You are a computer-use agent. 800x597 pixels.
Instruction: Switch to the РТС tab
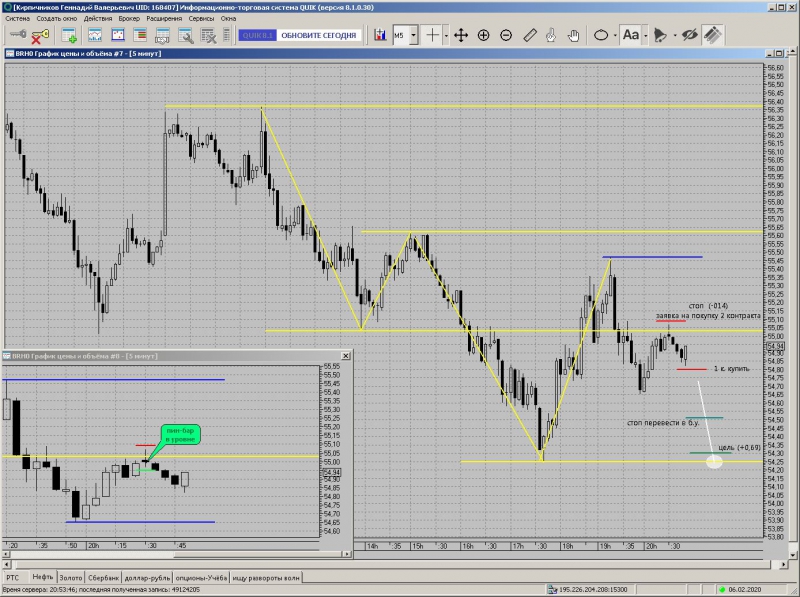coord(13,578)
